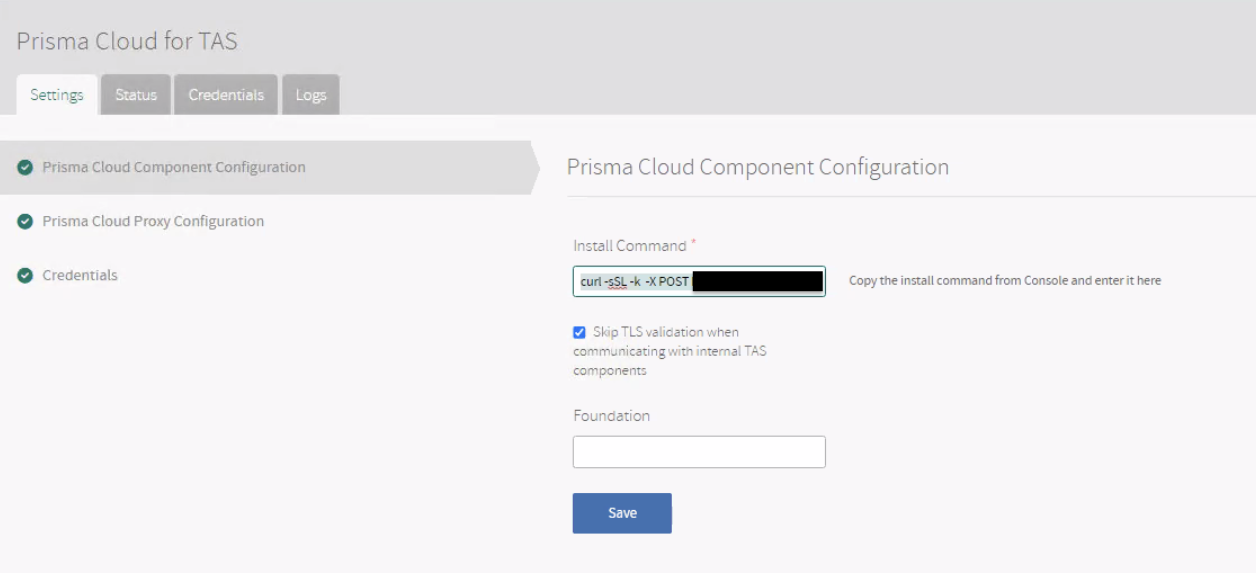Click the green checkmark icon beside Component Configuration
Image resolution: width=1256 pixels, height=573 pixels.
(25, 168)
